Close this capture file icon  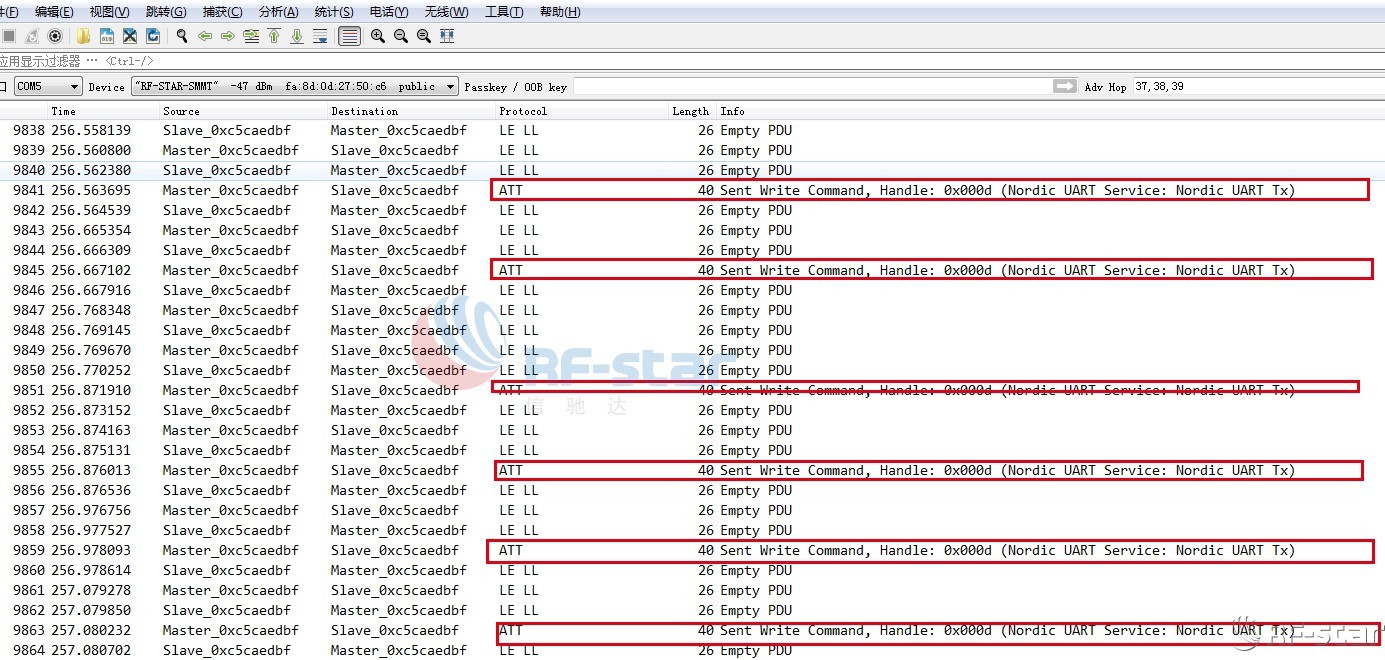tap(130, 36)
